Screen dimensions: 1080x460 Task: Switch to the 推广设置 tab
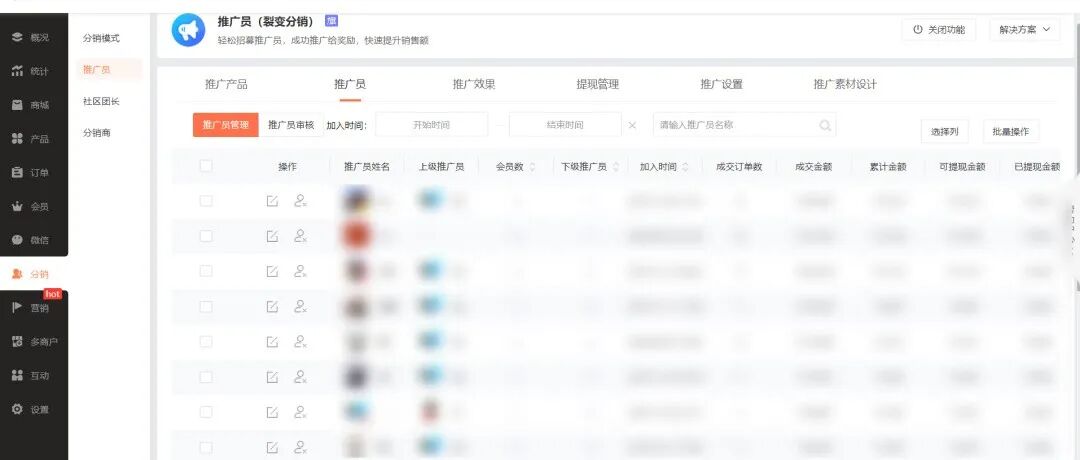721,85
